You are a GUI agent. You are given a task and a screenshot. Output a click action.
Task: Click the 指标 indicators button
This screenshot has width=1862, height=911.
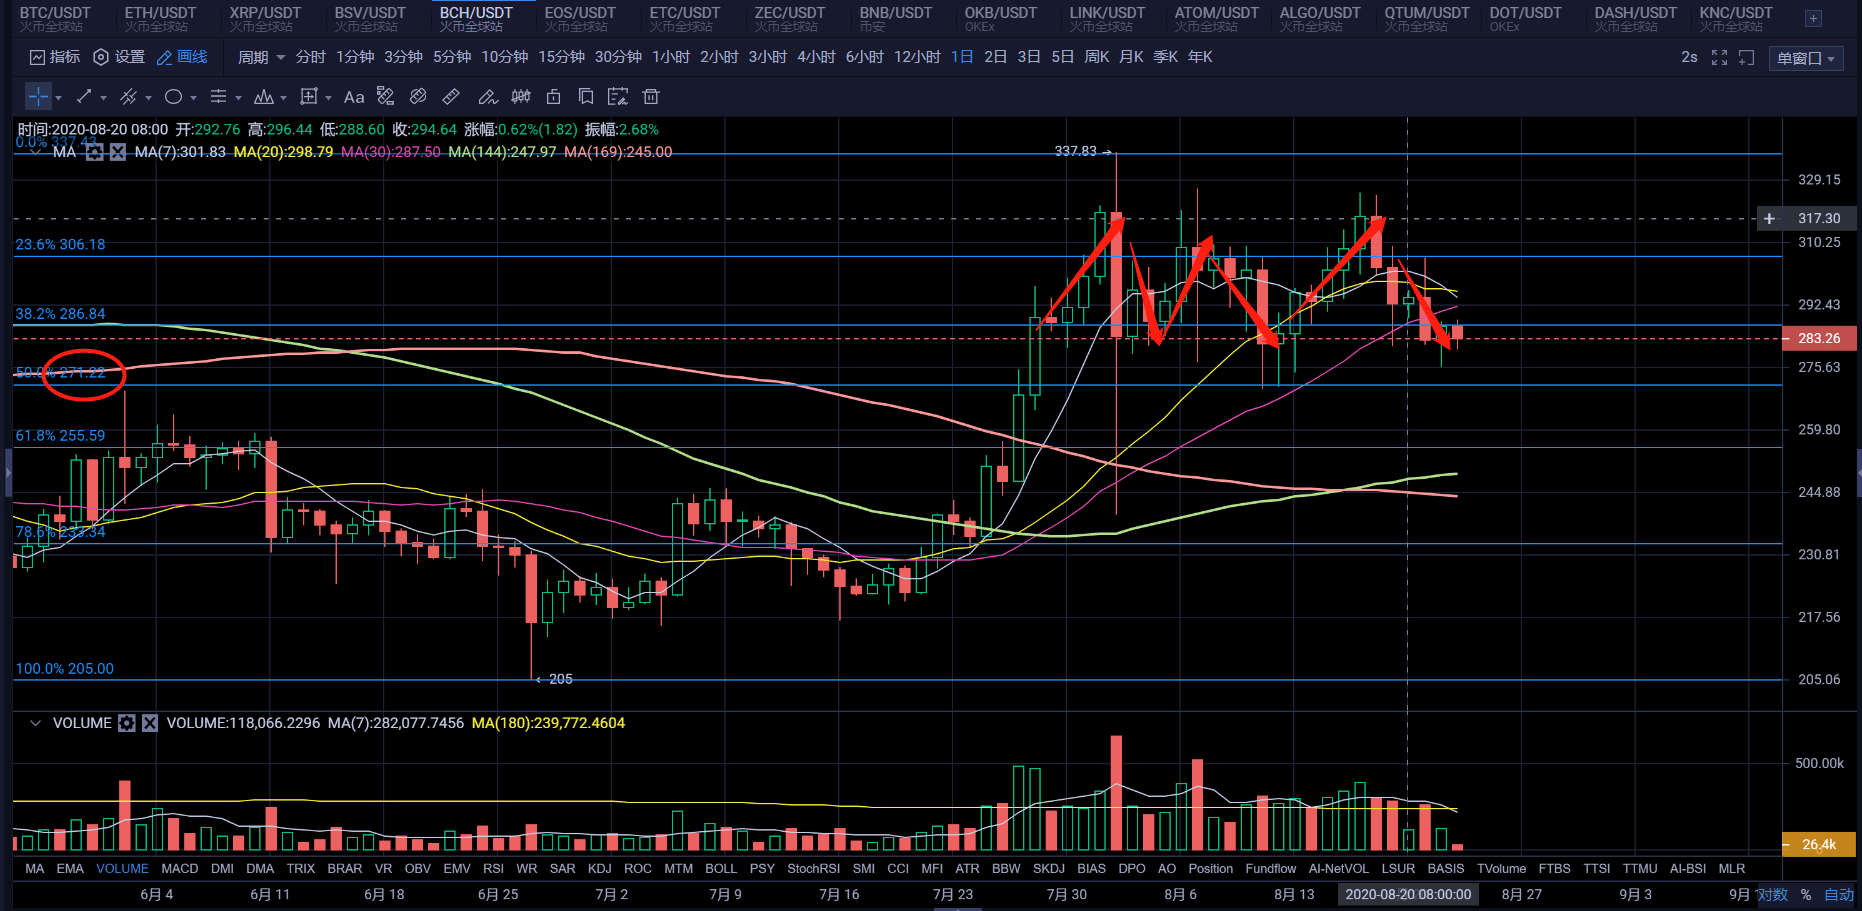[55, 57]
